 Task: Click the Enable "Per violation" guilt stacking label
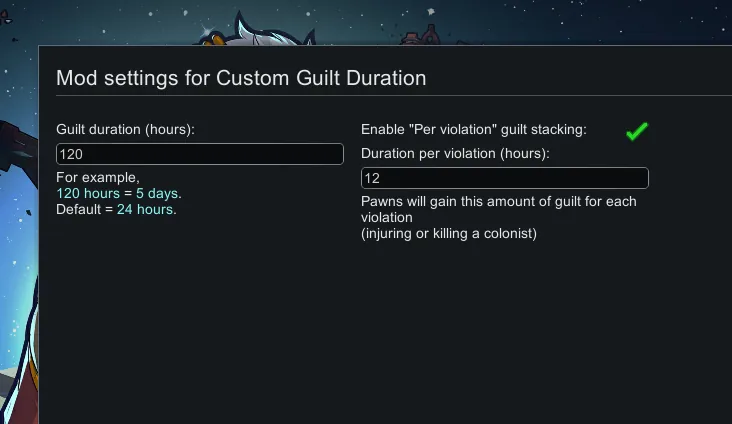tap(473, 129)
